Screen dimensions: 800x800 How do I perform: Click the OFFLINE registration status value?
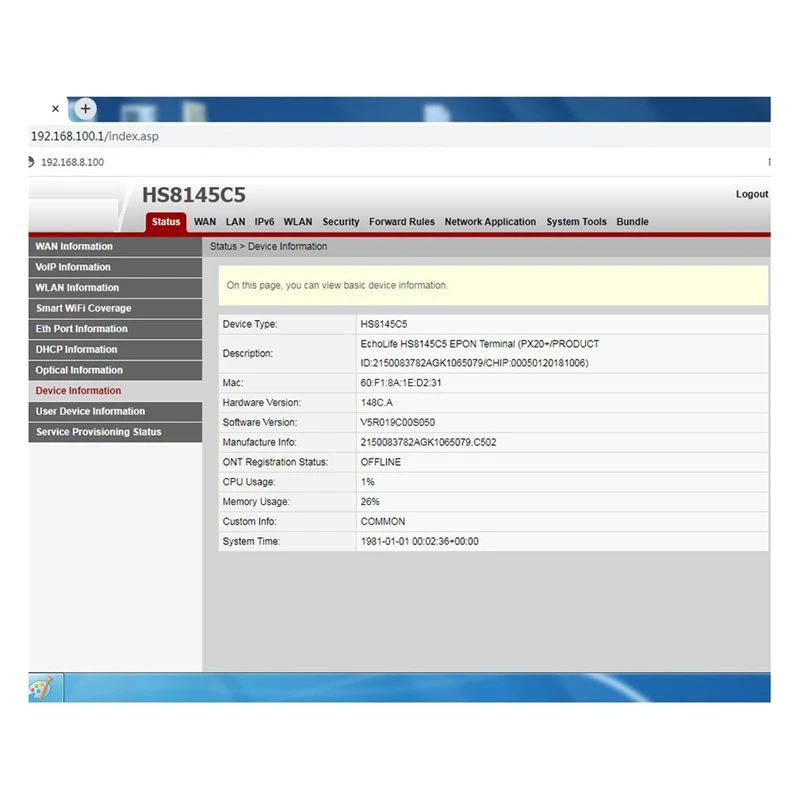pyautogui.click(x=381, y=462)
